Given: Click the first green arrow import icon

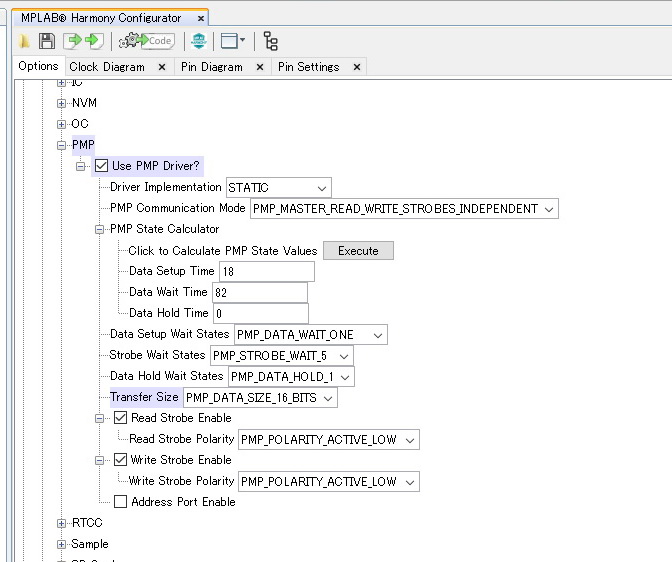Looking at the screenshot, I should coord(72,41).
